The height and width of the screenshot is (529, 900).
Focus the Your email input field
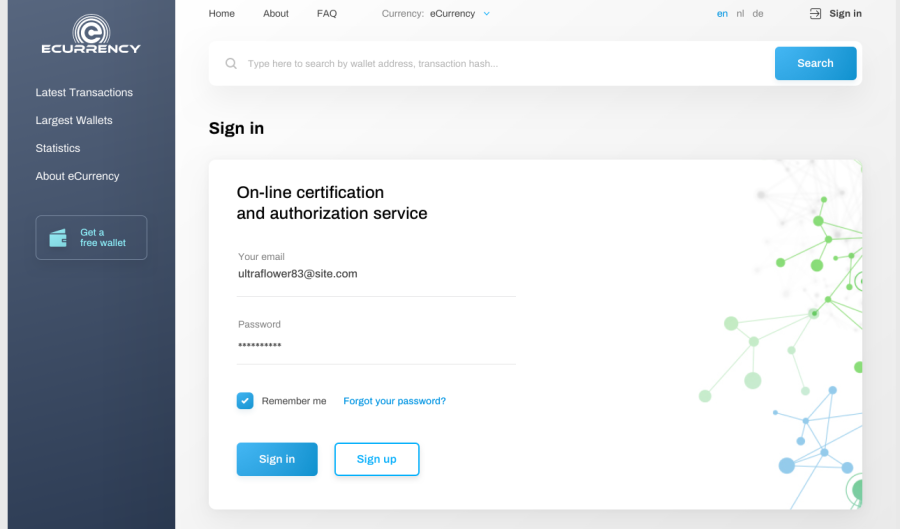(x=376, y=274)
